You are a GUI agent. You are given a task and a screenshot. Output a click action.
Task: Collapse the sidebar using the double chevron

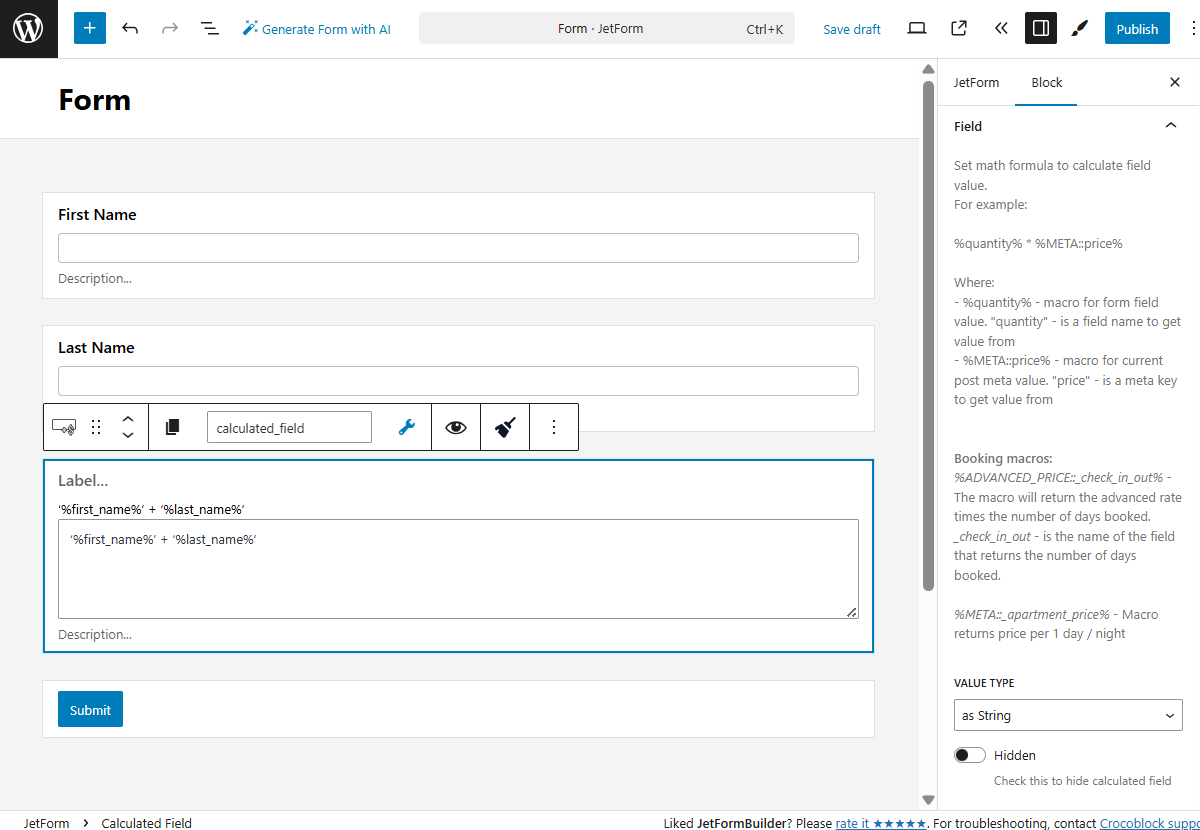[1001, 28]
